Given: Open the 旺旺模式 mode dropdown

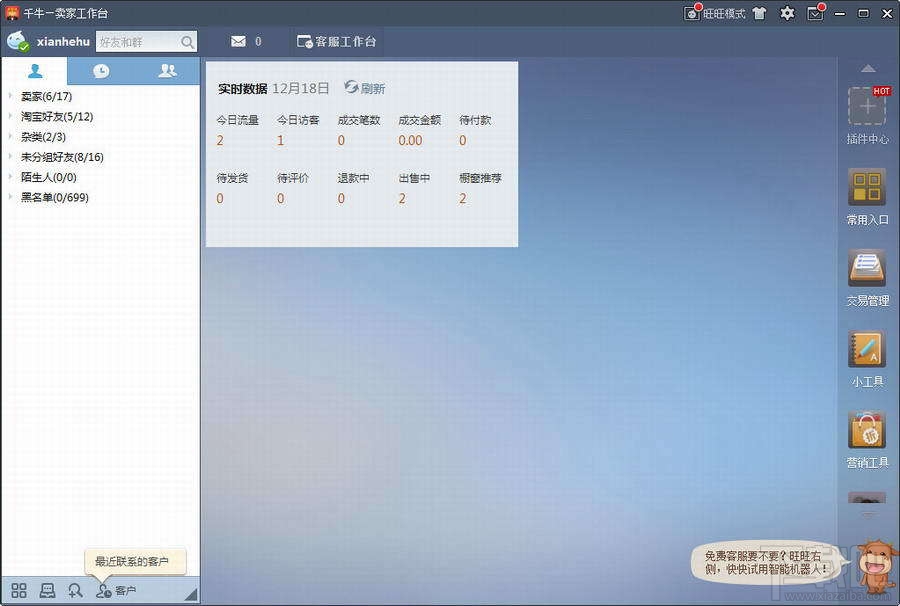Looking at the screenshot, I should coord(724,13).
